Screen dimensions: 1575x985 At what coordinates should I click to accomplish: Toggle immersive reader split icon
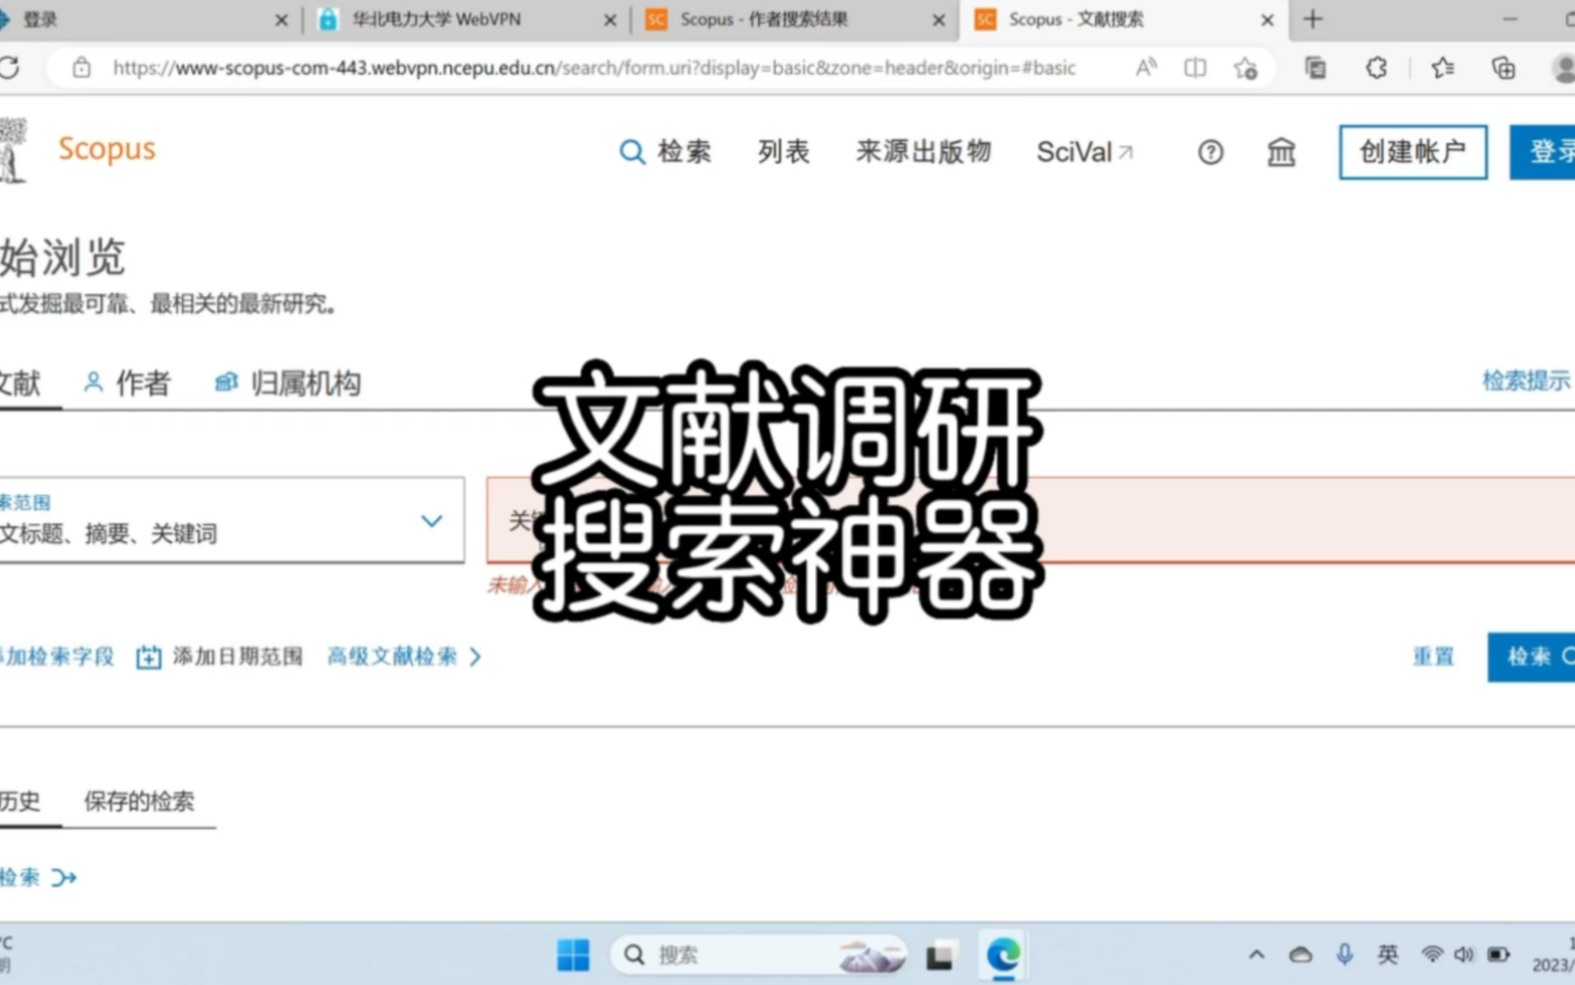coord(1195,68)
